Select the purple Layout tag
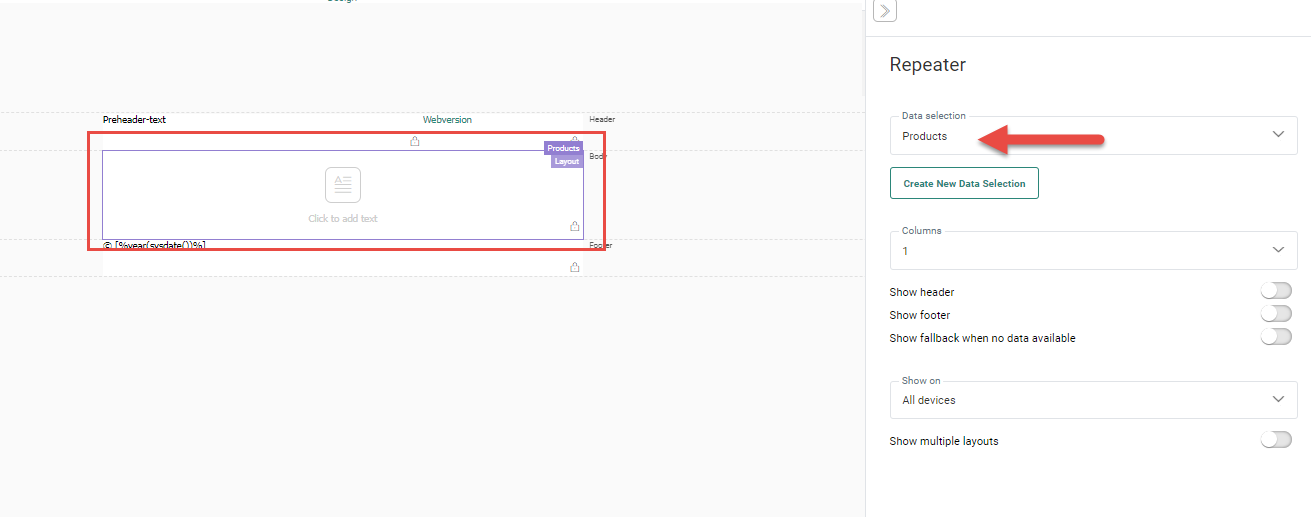 click(567, 161)
